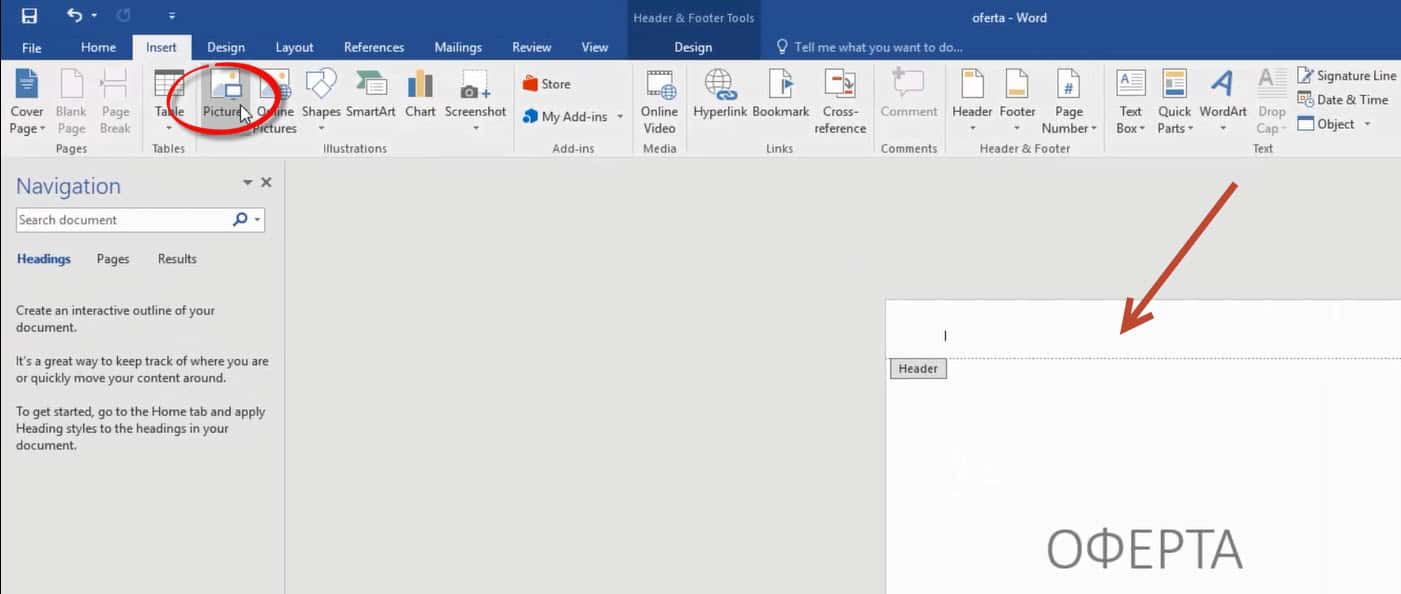Open Customize Quick Access Toolbar dropdown
The image size is (1401, 594).
coord(172,16)
